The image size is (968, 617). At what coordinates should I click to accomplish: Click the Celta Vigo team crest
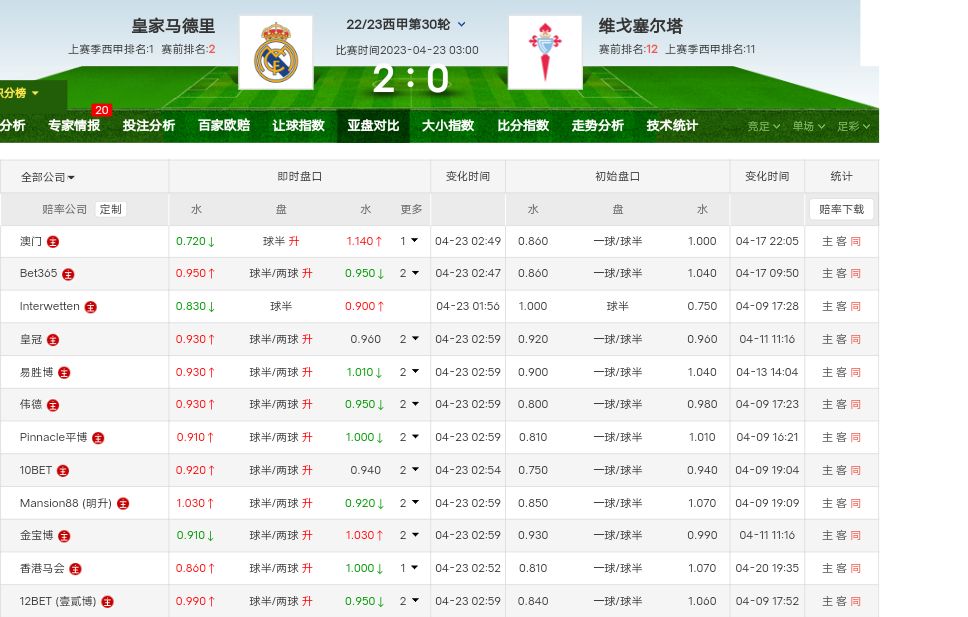coord(544,52)
